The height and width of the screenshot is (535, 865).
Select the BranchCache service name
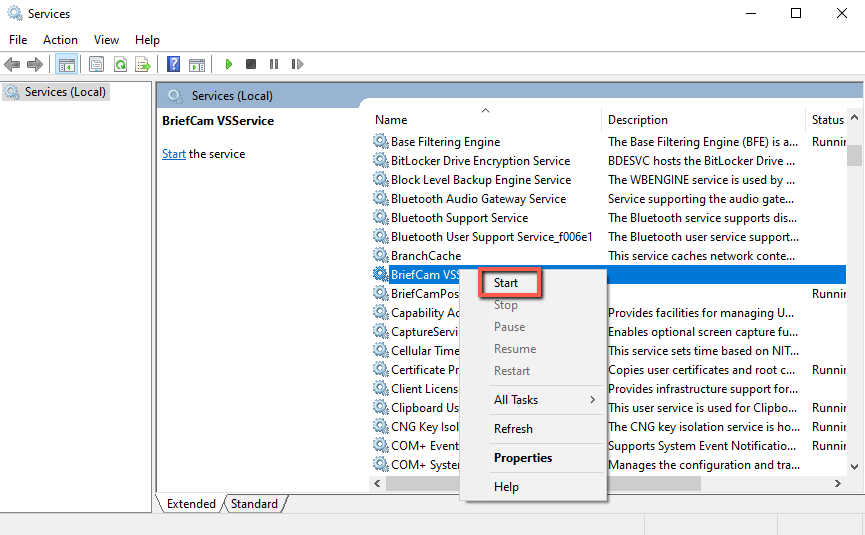tap(426, 256)
